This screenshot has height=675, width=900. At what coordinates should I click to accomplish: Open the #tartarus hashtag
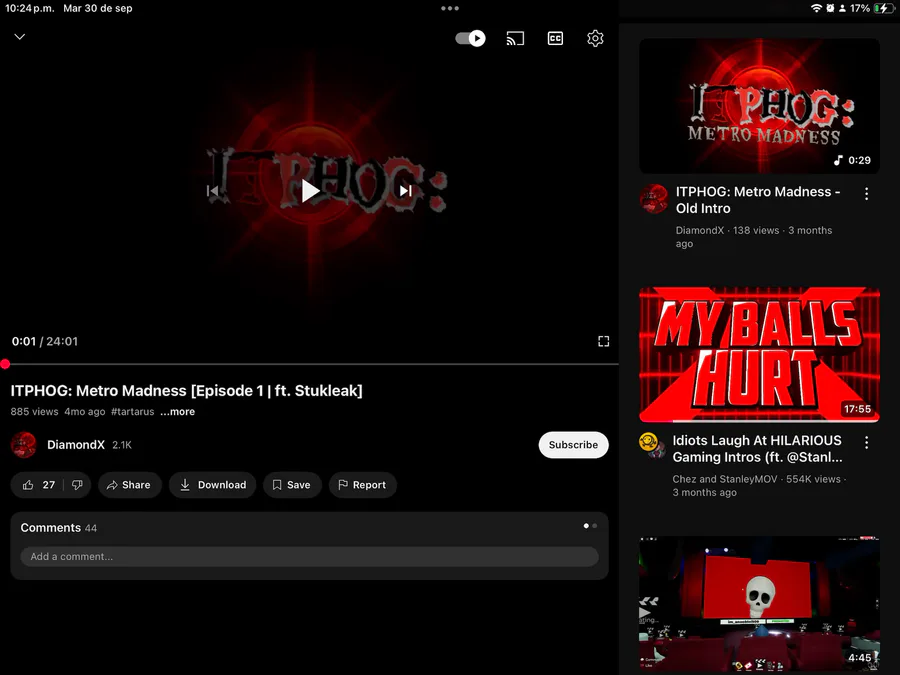tap(133, 412)
